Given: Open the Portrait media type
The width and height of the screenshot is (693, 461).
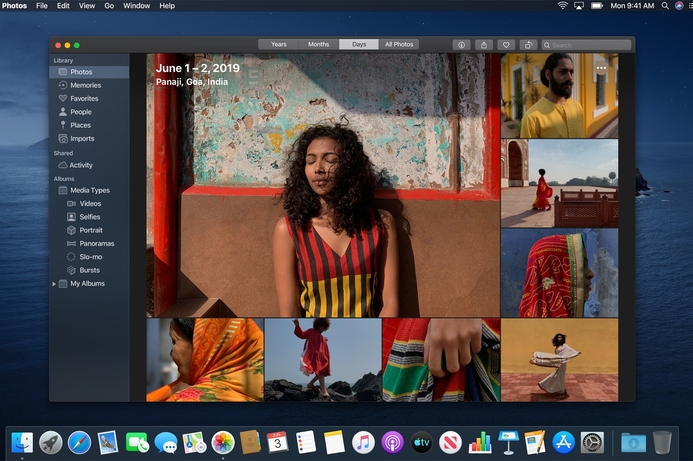Looking at the screenshot, I should pos(89,230).
